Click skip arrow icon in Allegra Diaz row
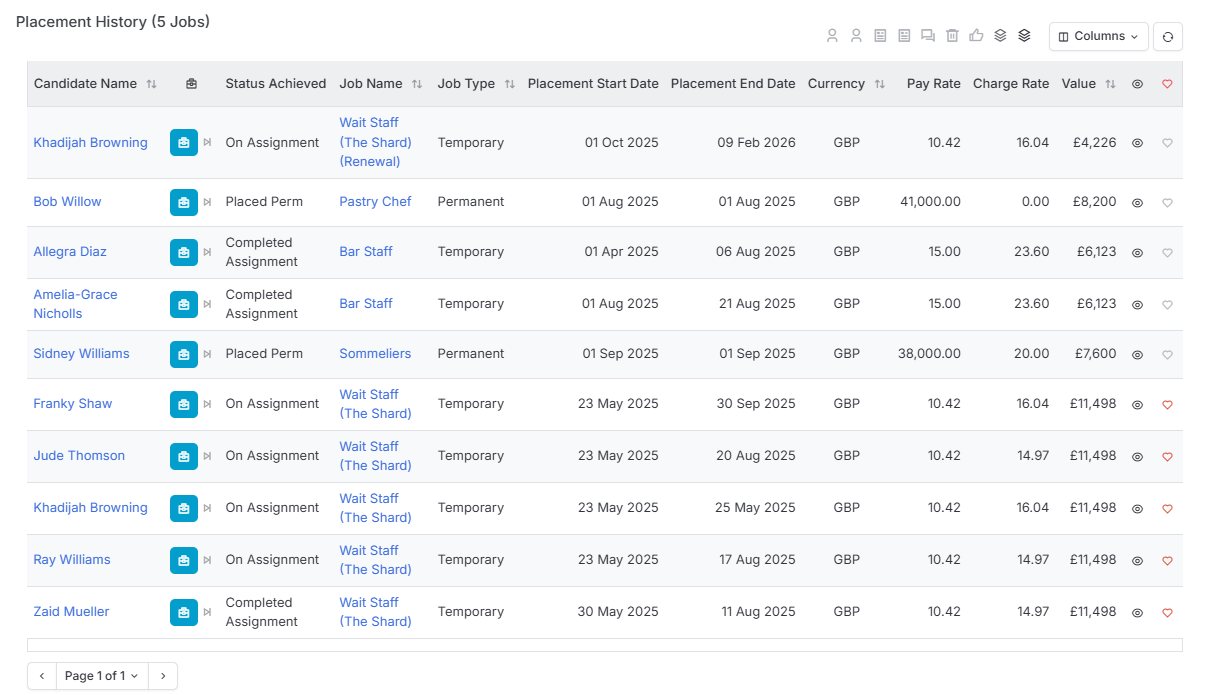This screenshot has height=695, width=1213. tap(208, 252)
